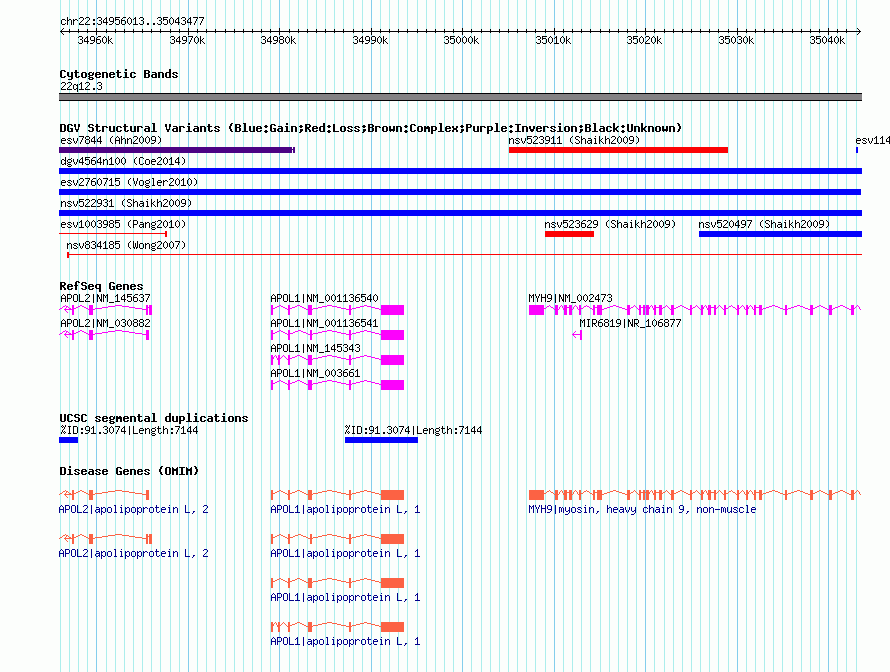Screen dimensions: 890x672
Task: Click the RefSeq Genes track title
Action: pyautogui.click(x=101, y=286)
